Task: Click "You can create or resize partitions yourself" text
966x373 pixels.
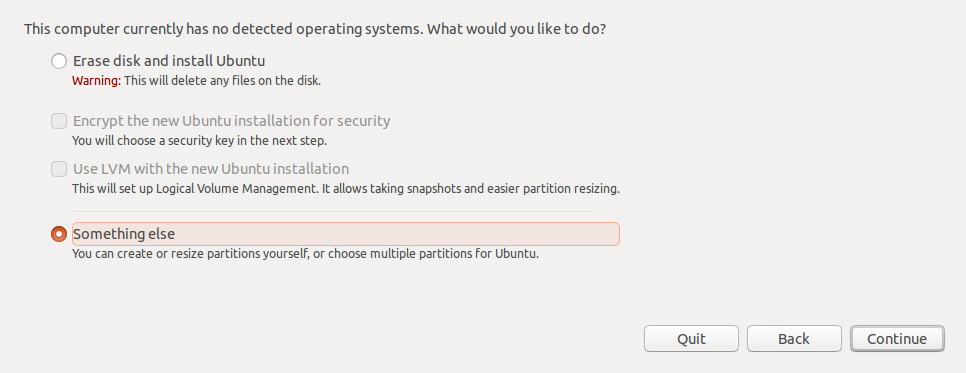Action: click(x=190, y=253)
